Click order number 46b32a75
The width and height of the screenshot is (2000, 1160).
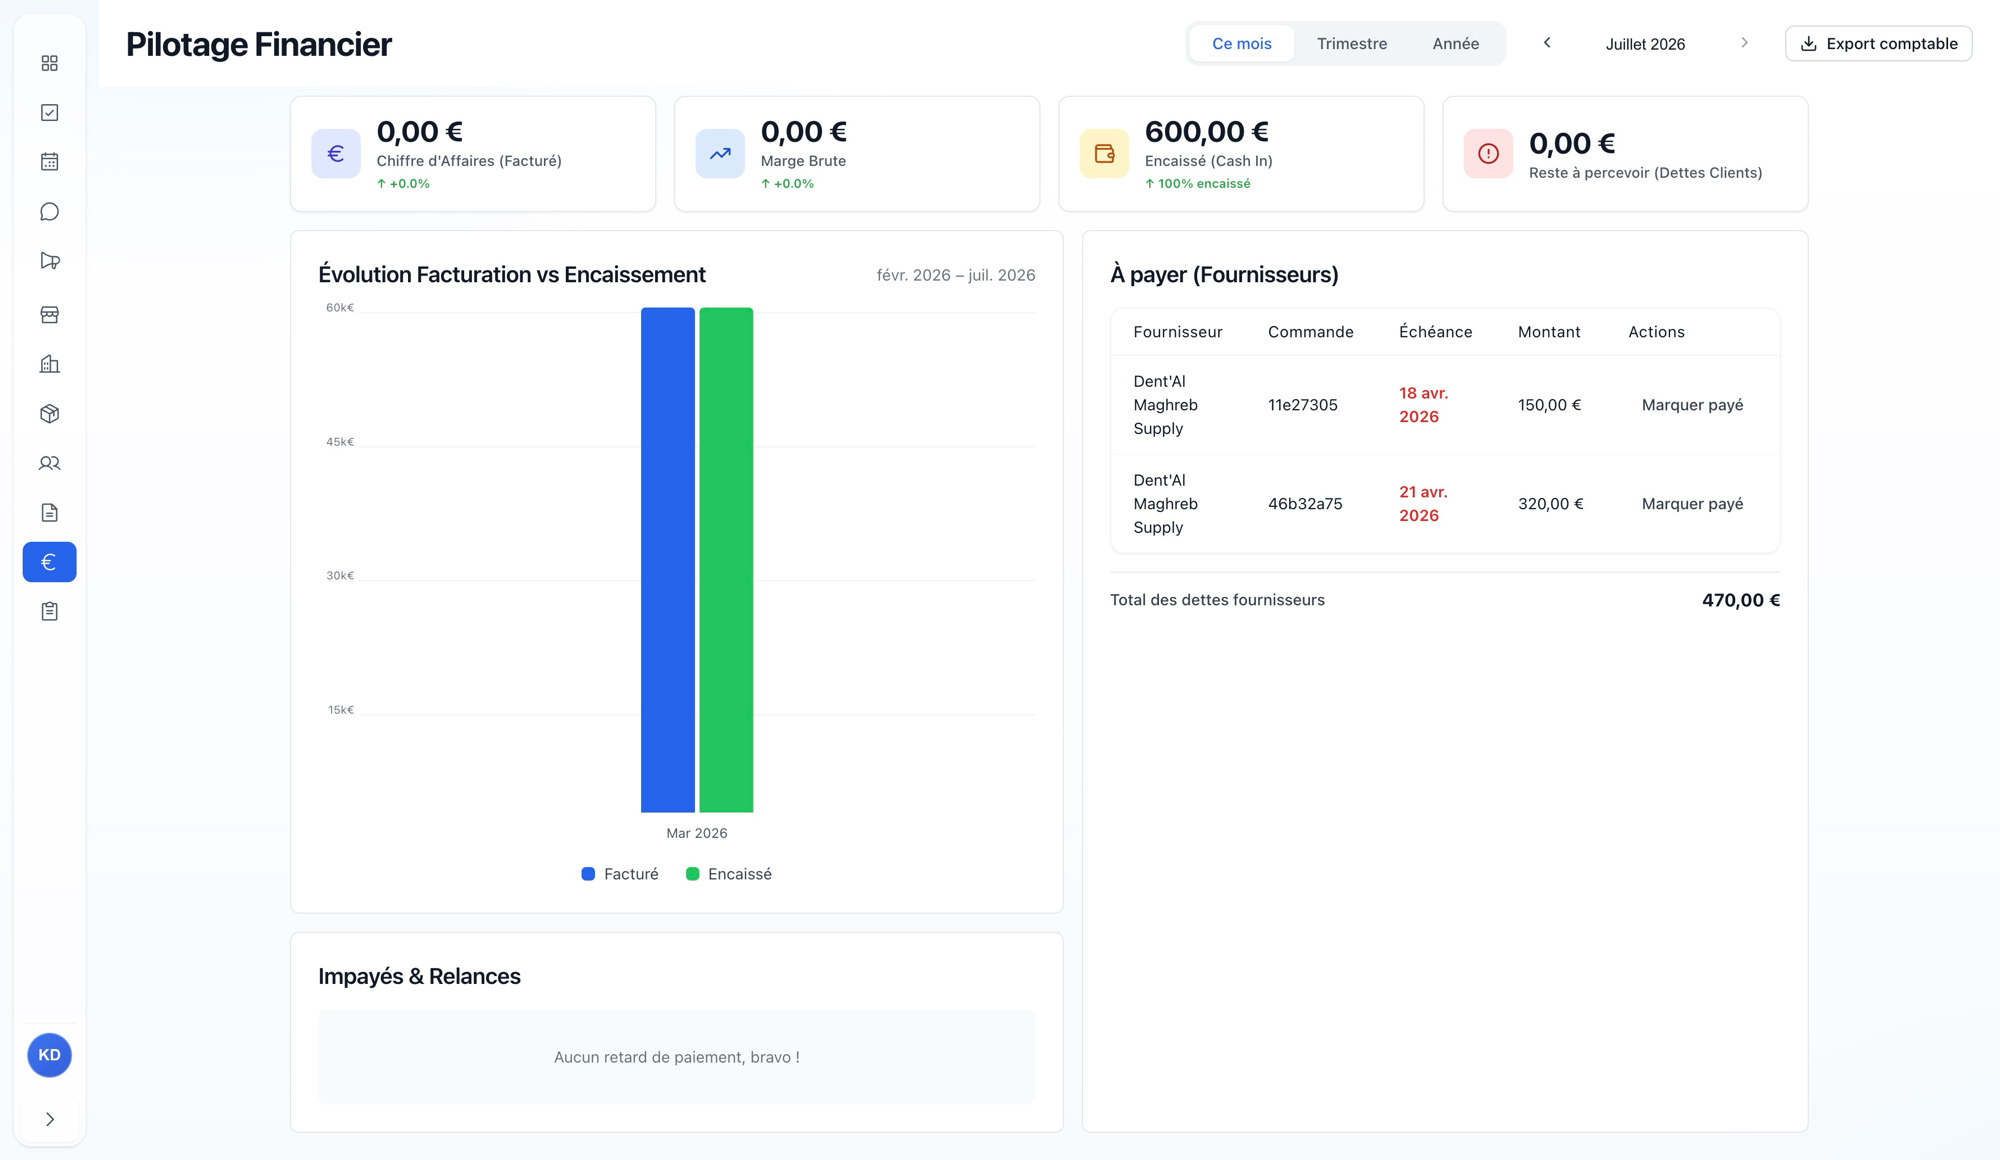click(x=1305, y=504)
